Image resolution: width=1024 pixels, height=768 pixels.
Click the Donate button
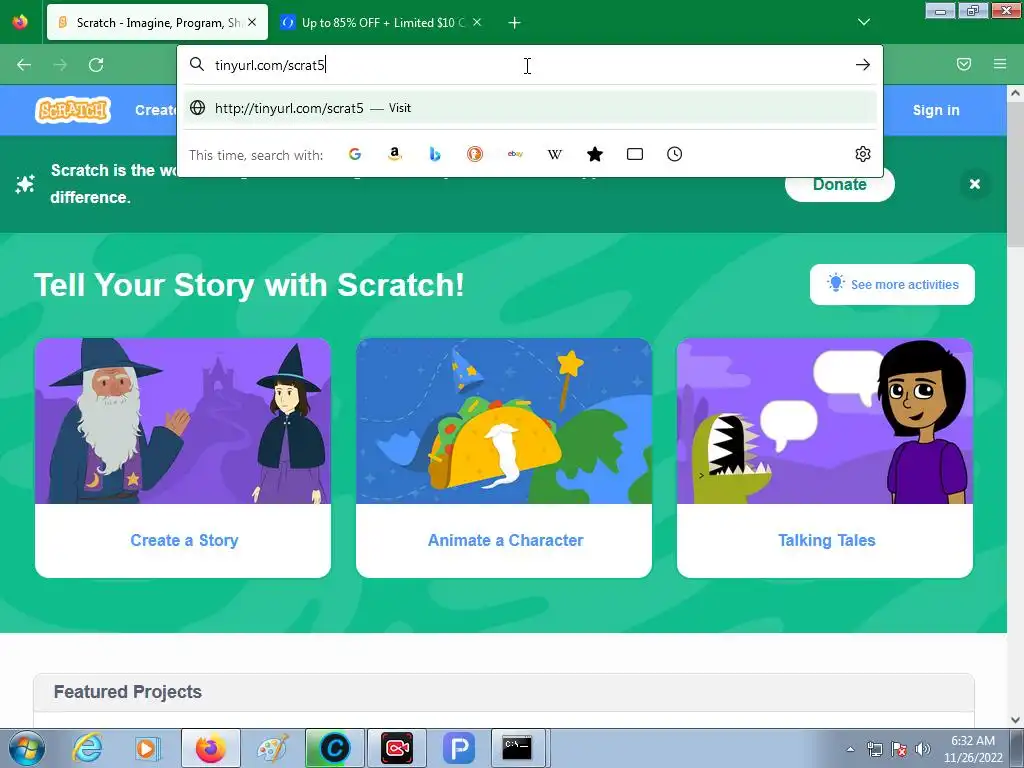(x=840, y=184)
